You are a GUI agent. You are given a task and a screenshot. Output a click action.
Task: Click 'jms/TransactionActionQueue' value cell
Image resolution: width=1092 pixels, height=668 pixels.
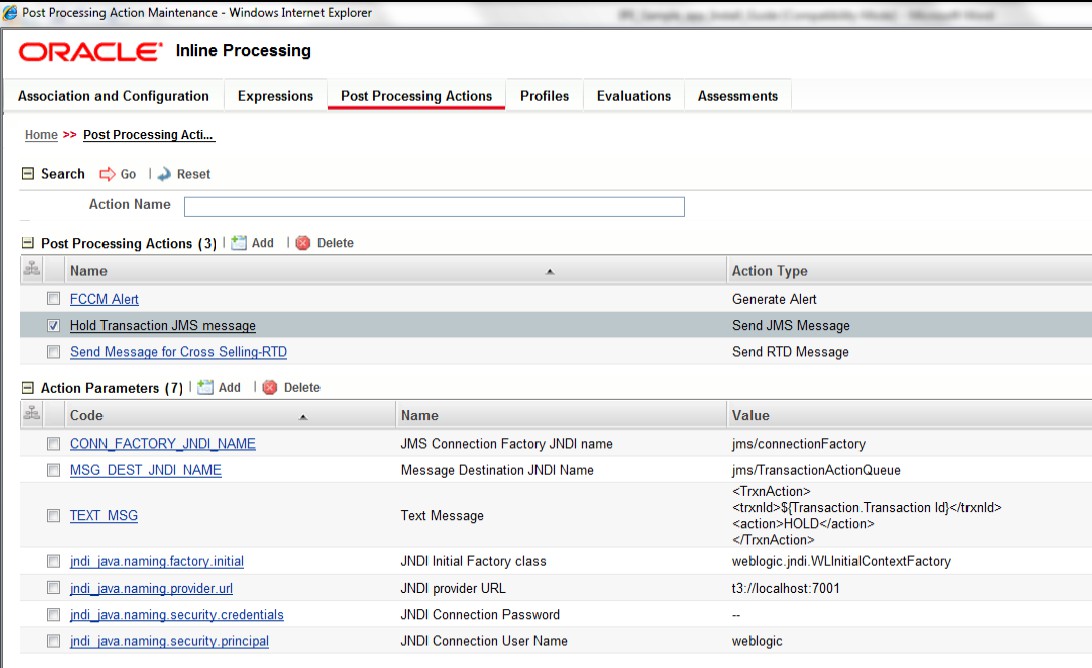coord(816,470)
